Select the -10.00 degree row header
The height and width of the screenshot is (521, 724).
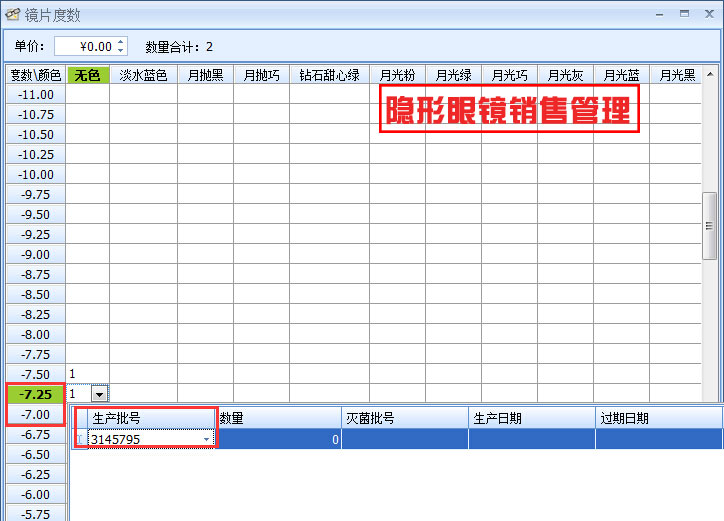[x=36, y=174]
